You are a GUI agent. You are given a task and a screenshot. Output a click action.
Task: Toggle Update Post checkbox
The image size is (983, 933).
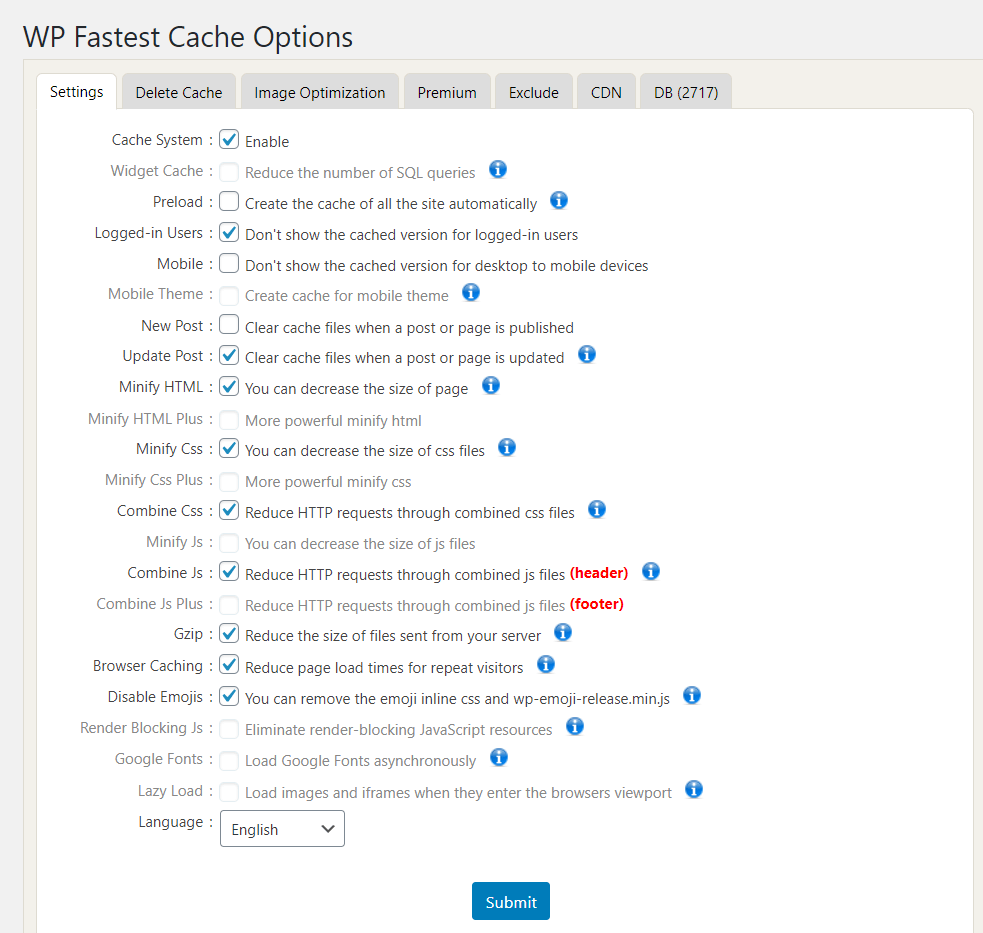click(229, 356)
